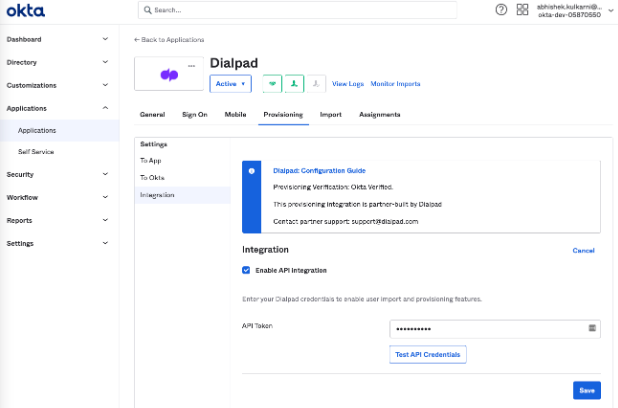Viewport: 618px width, 408px height.
Task: Select the Provisioning tab
Action: 283,115
